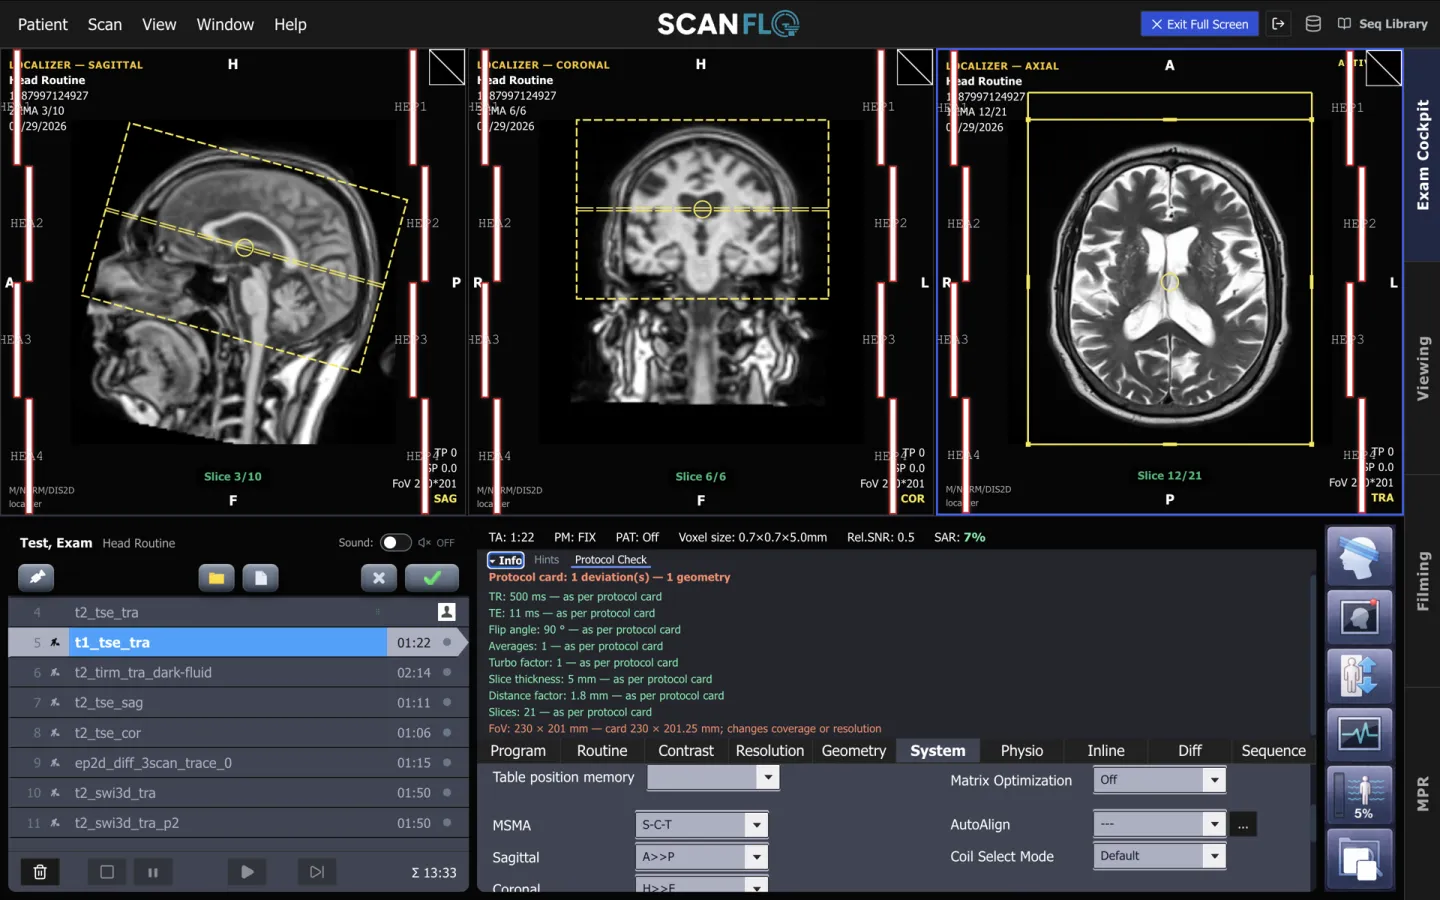Select the ep2d_diff_3scan_trace_0 sequence row
Screen dimensions: 1440x900
[238, 763]
